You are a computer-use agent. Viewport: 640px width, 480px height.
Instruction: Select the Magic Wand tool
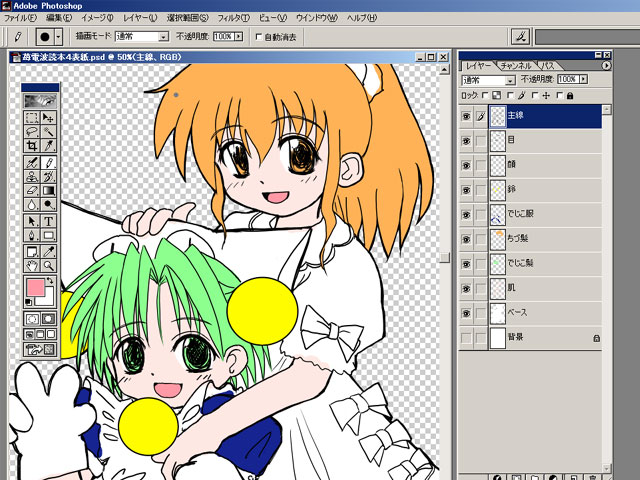point(49,131)
